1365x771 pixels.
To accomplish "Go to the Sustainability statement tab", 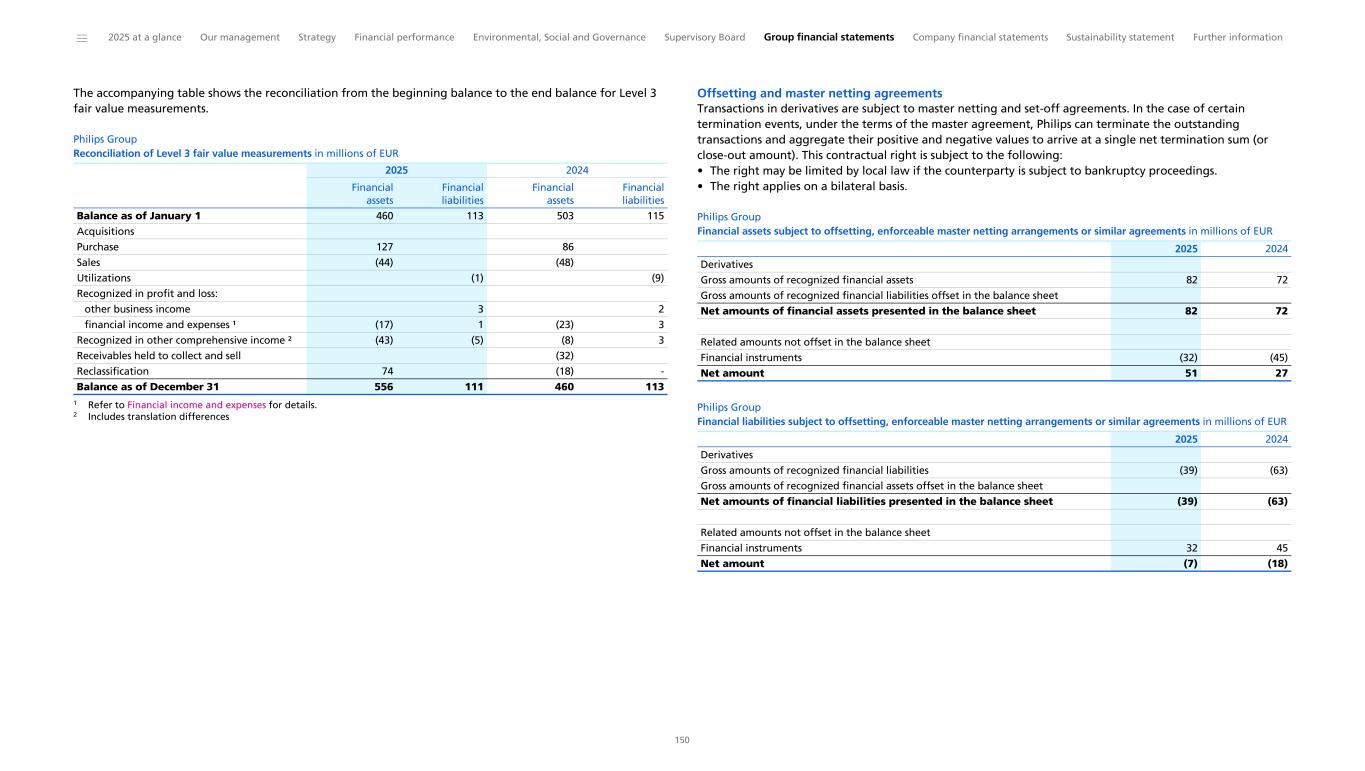I will pyautogui.click(x=1120, y=37).
